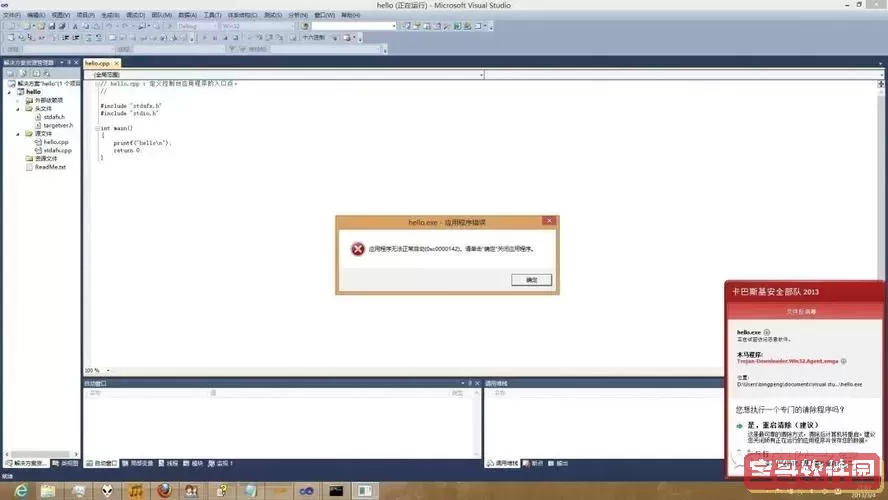
Task: Open the 文件(F) menu
Action: click(x=11, y=15)
